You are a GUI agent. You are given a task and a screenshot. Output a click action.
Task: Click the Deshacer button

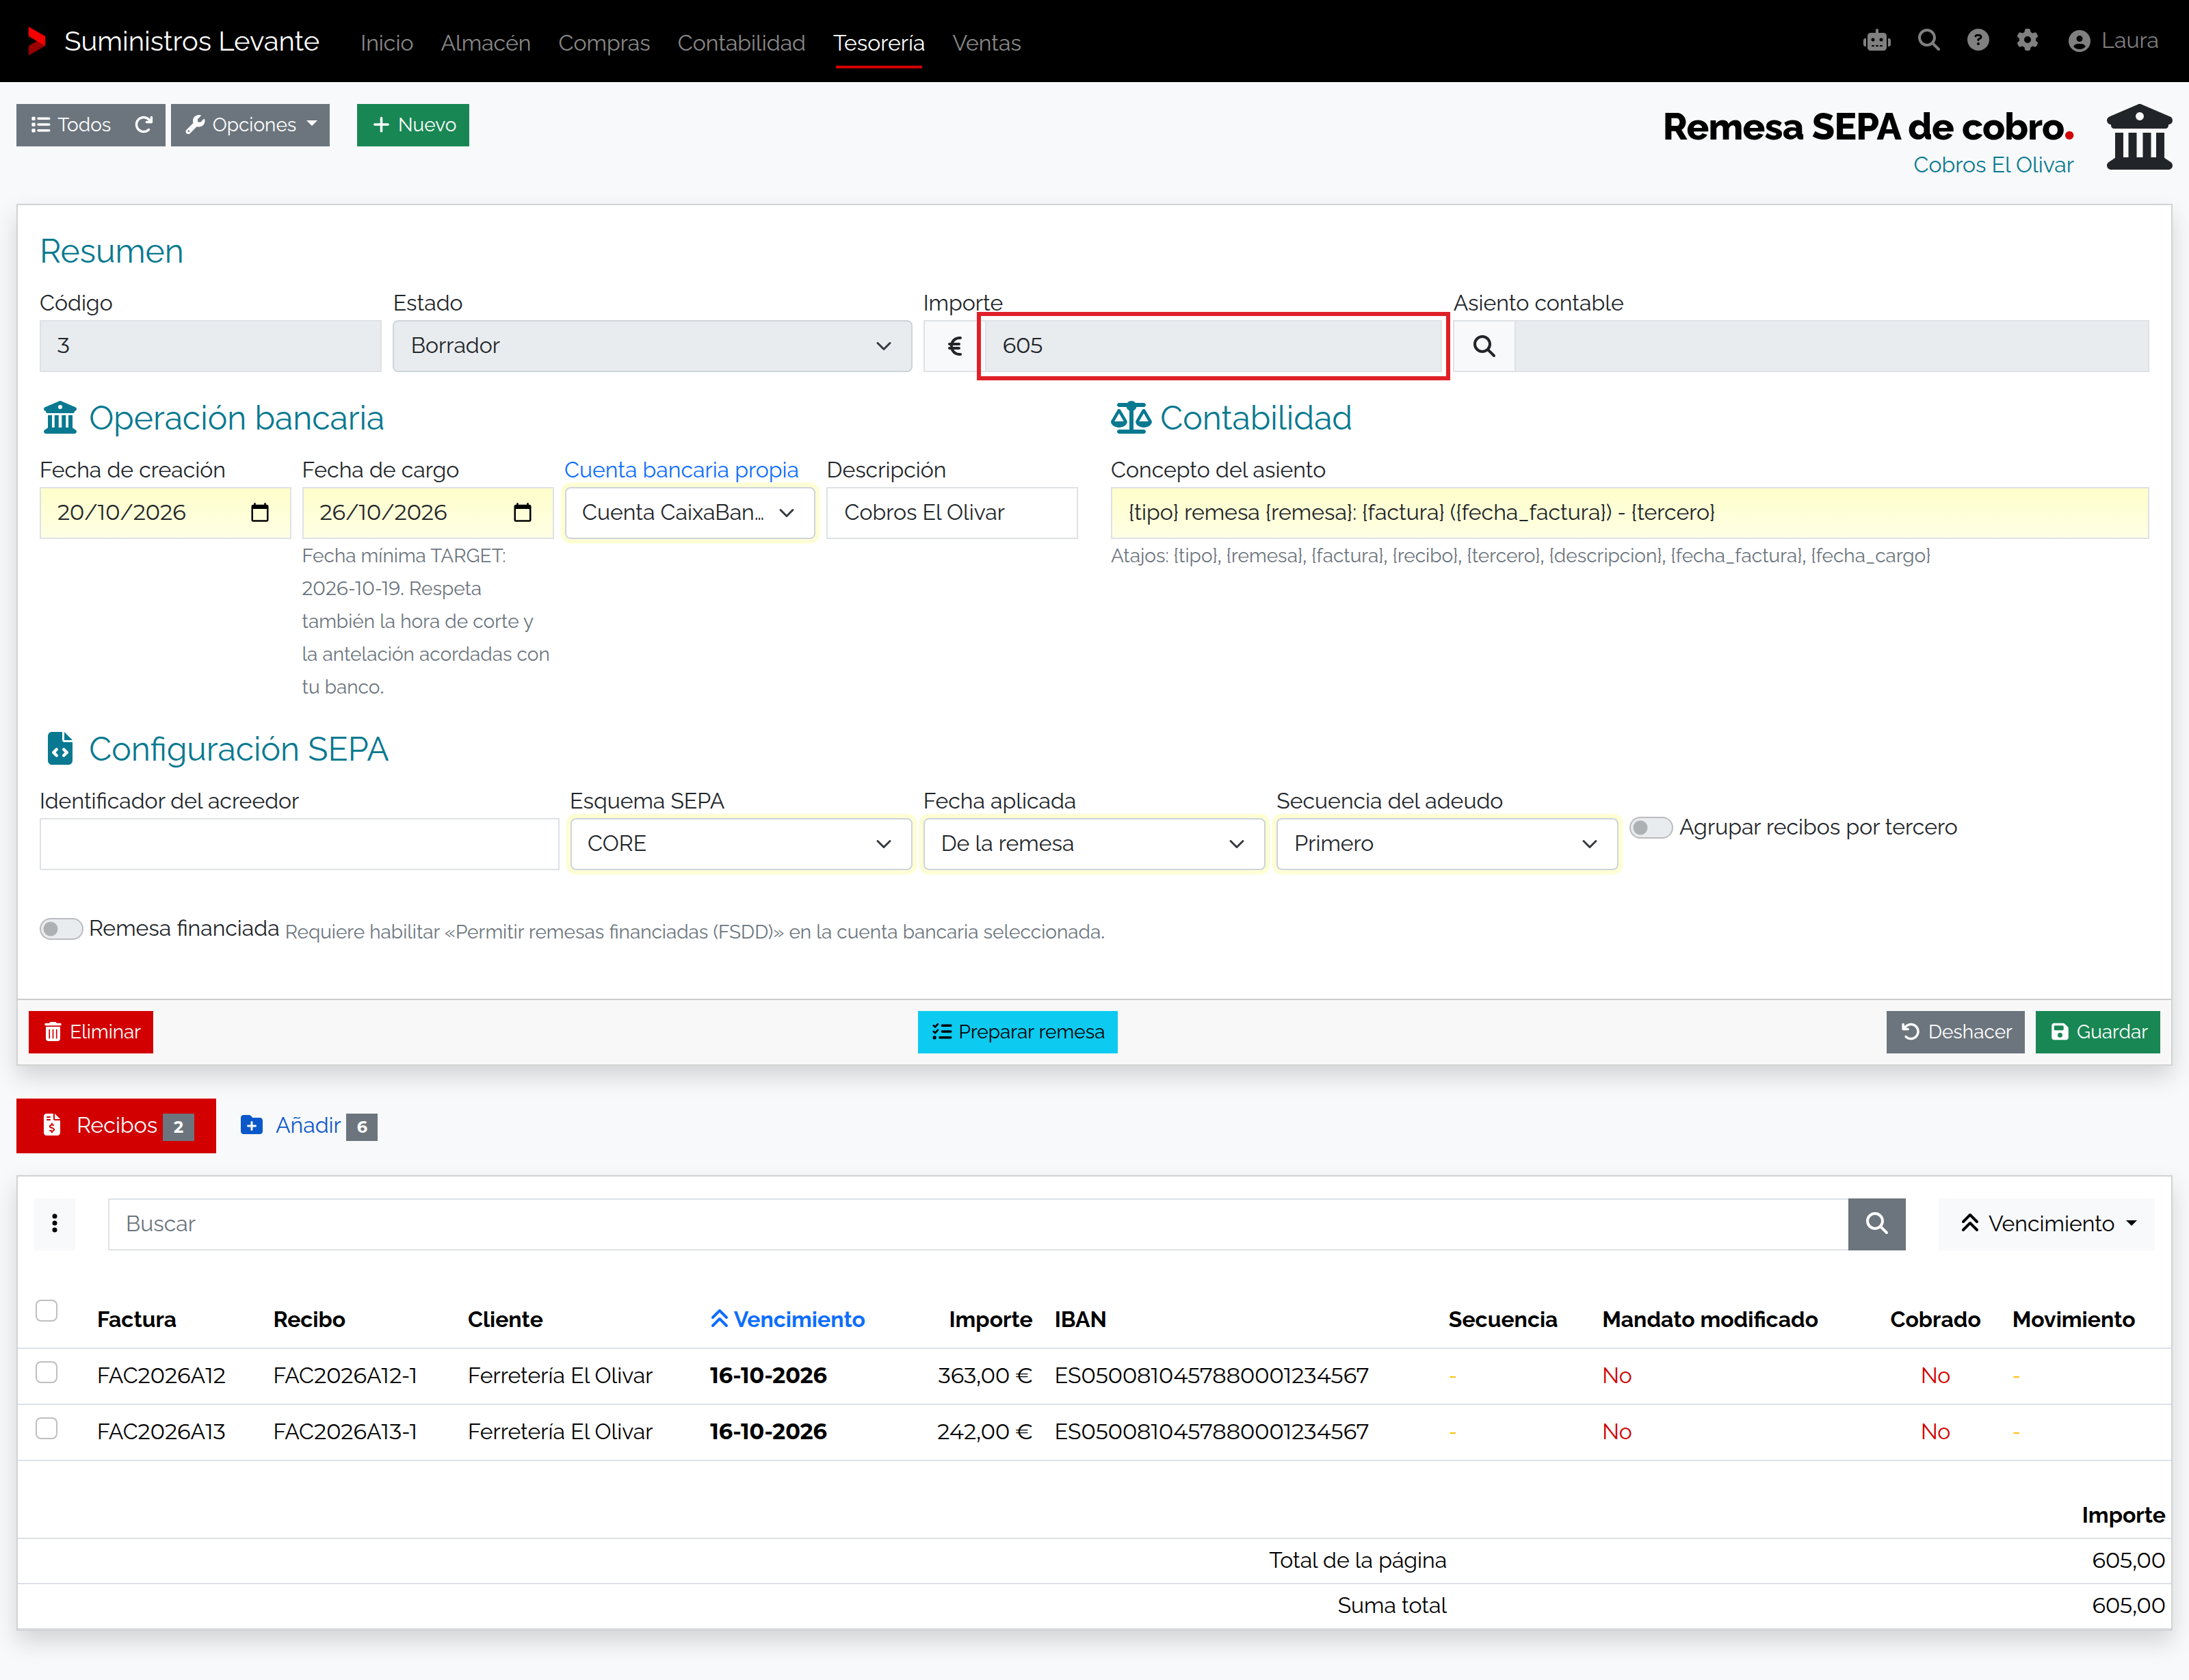click(x=1955, y=1032)
